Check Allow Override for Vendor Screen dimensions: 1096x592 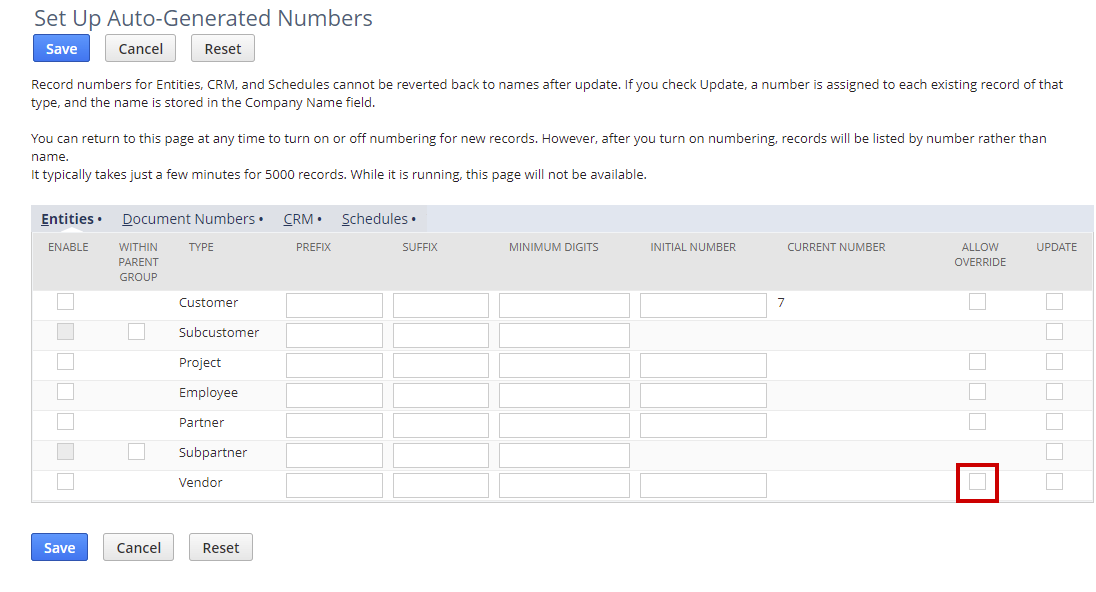977,482
